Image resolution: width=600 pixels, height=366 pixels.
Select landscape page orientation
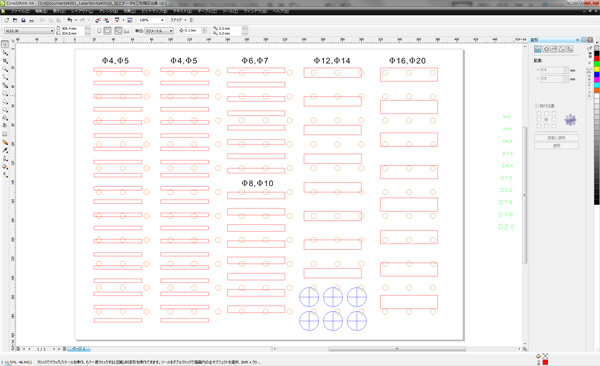[108, 31]
